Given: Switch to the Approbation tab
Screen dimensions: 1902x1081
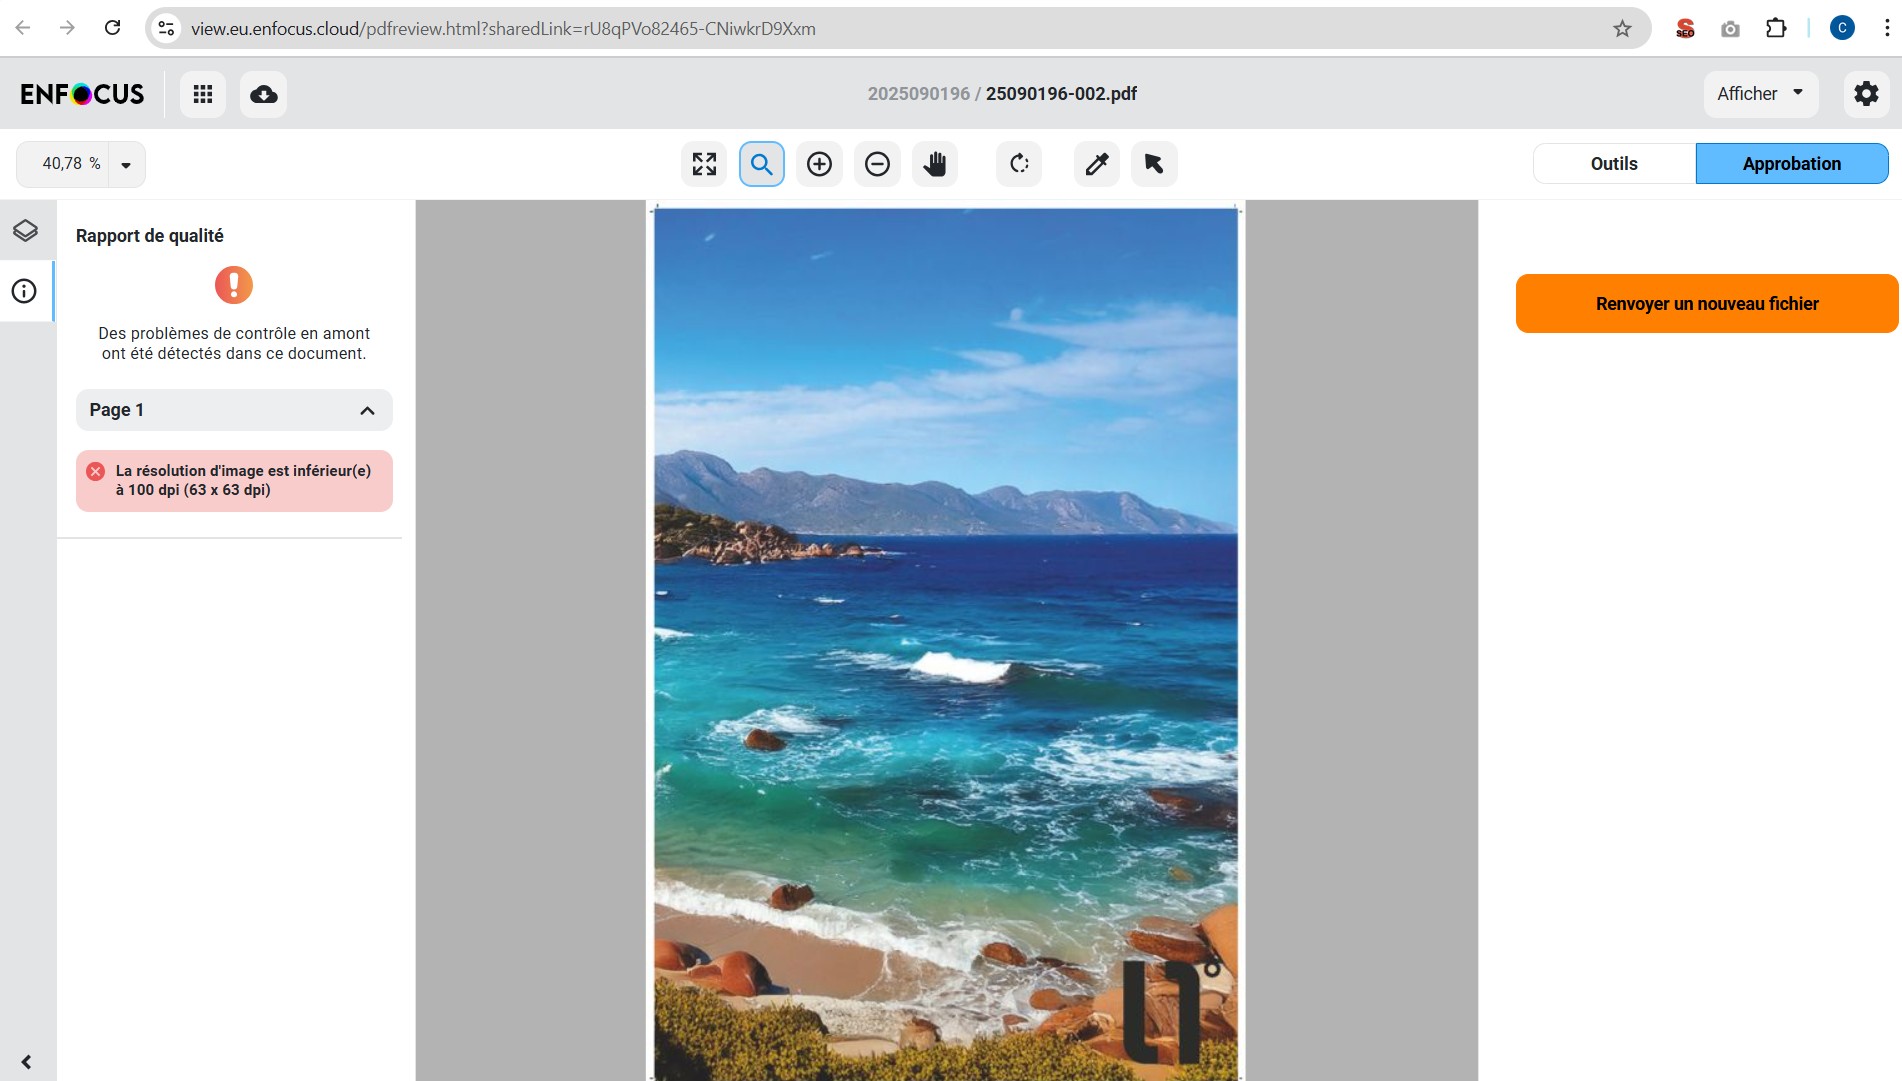Looking at the screenshot, I should pyautogui.click(x=1791, y=164).
